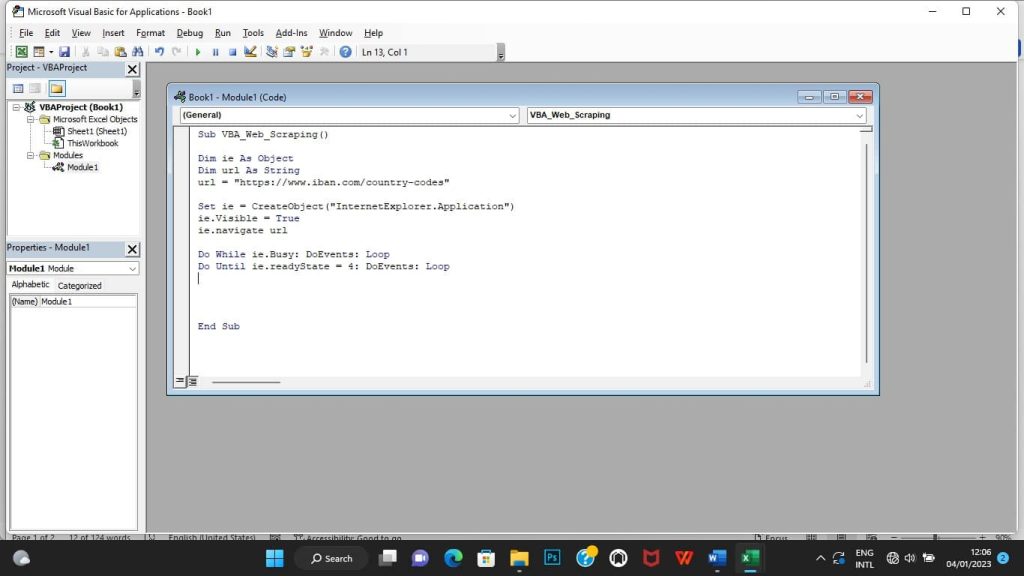The height and width of the screenshot is (576, 1024).
Task: Click the code window horizontal scrollbar
Action: [246, 382]
